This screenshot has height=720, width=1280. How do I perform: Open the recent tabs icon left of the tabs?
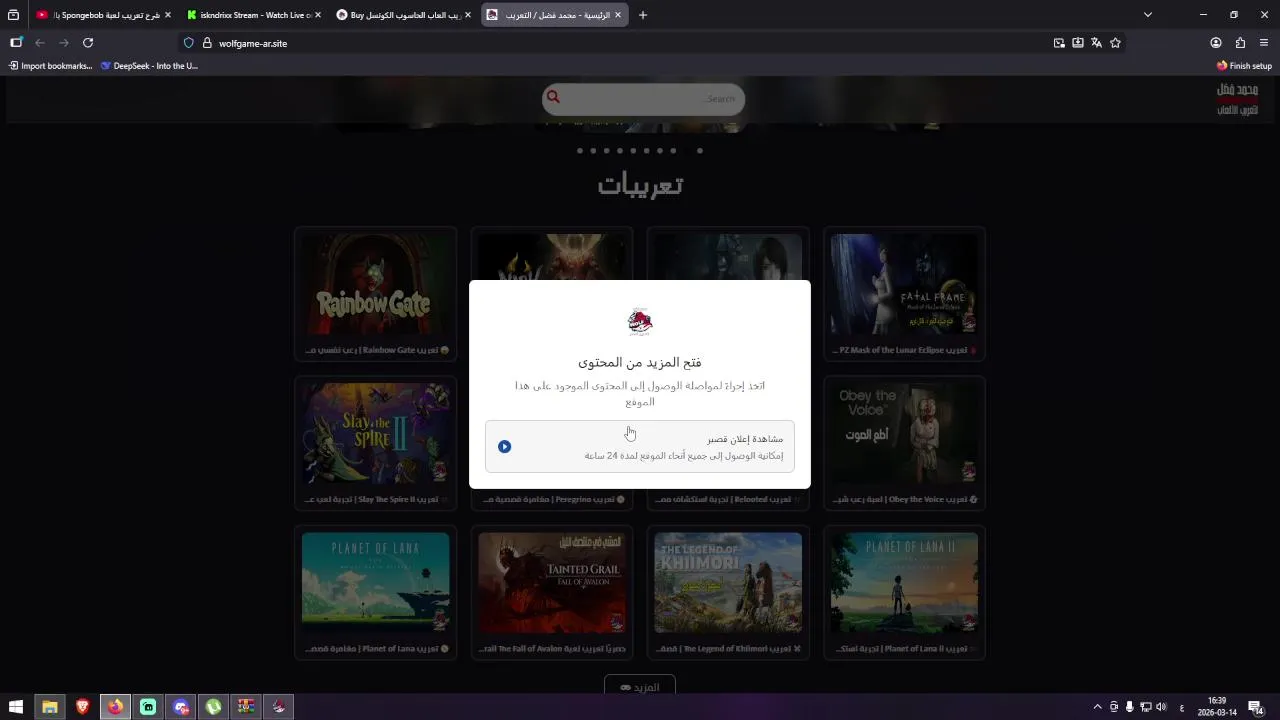[13, 15]
